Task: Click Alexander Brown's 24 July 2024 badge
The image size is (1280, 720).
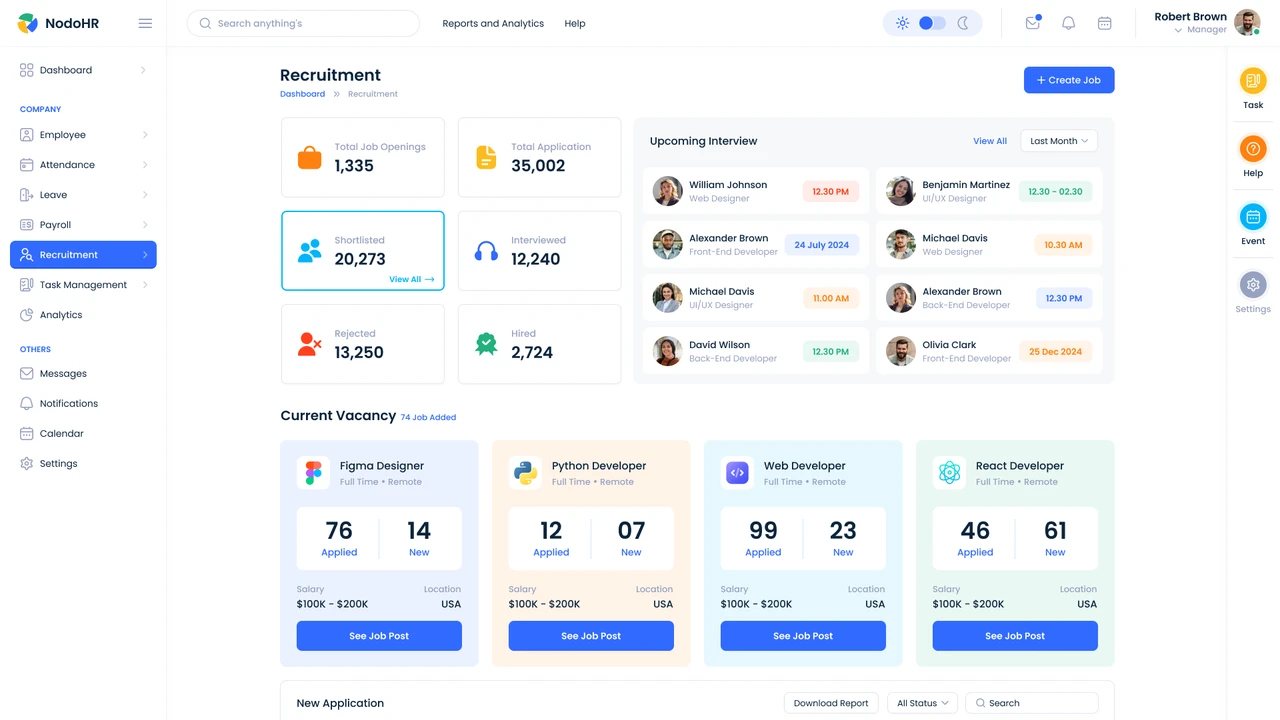Action: pyautogui.click(x=822, y=245)
